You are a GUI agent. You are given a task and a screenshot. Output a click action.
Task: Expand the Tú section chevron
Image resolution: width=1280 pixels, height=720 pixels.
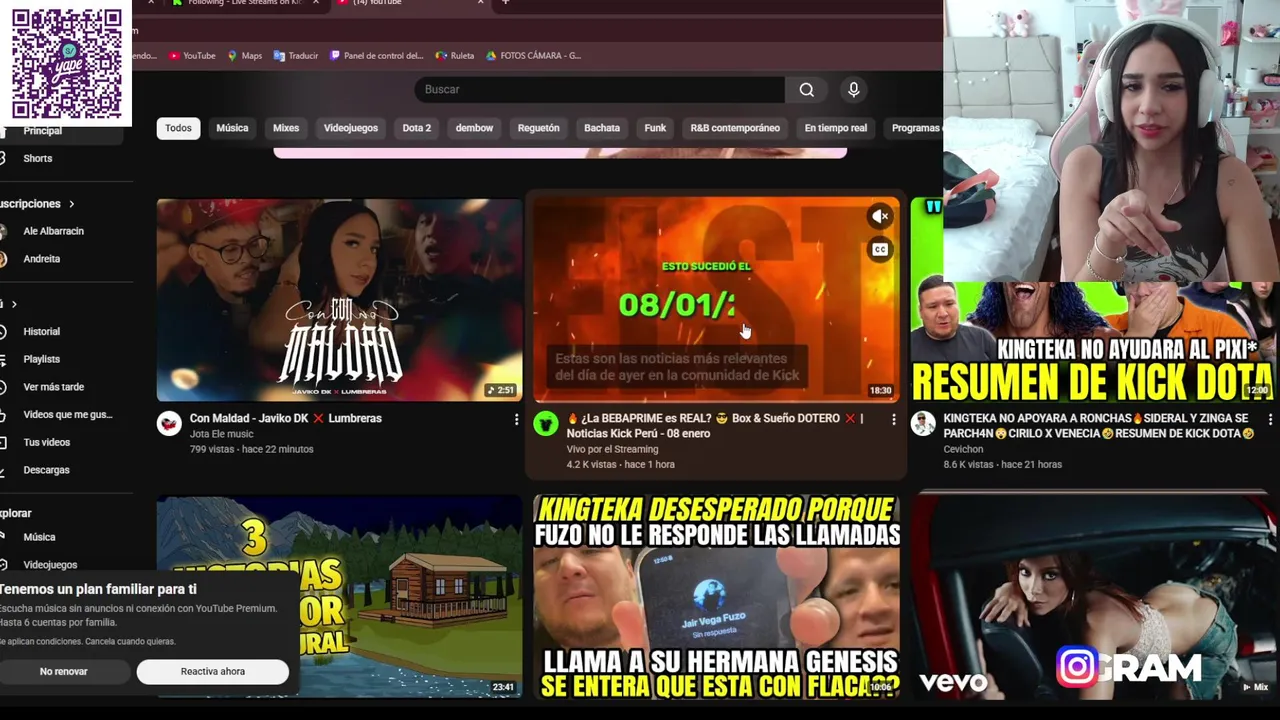(x=13, y=304)
